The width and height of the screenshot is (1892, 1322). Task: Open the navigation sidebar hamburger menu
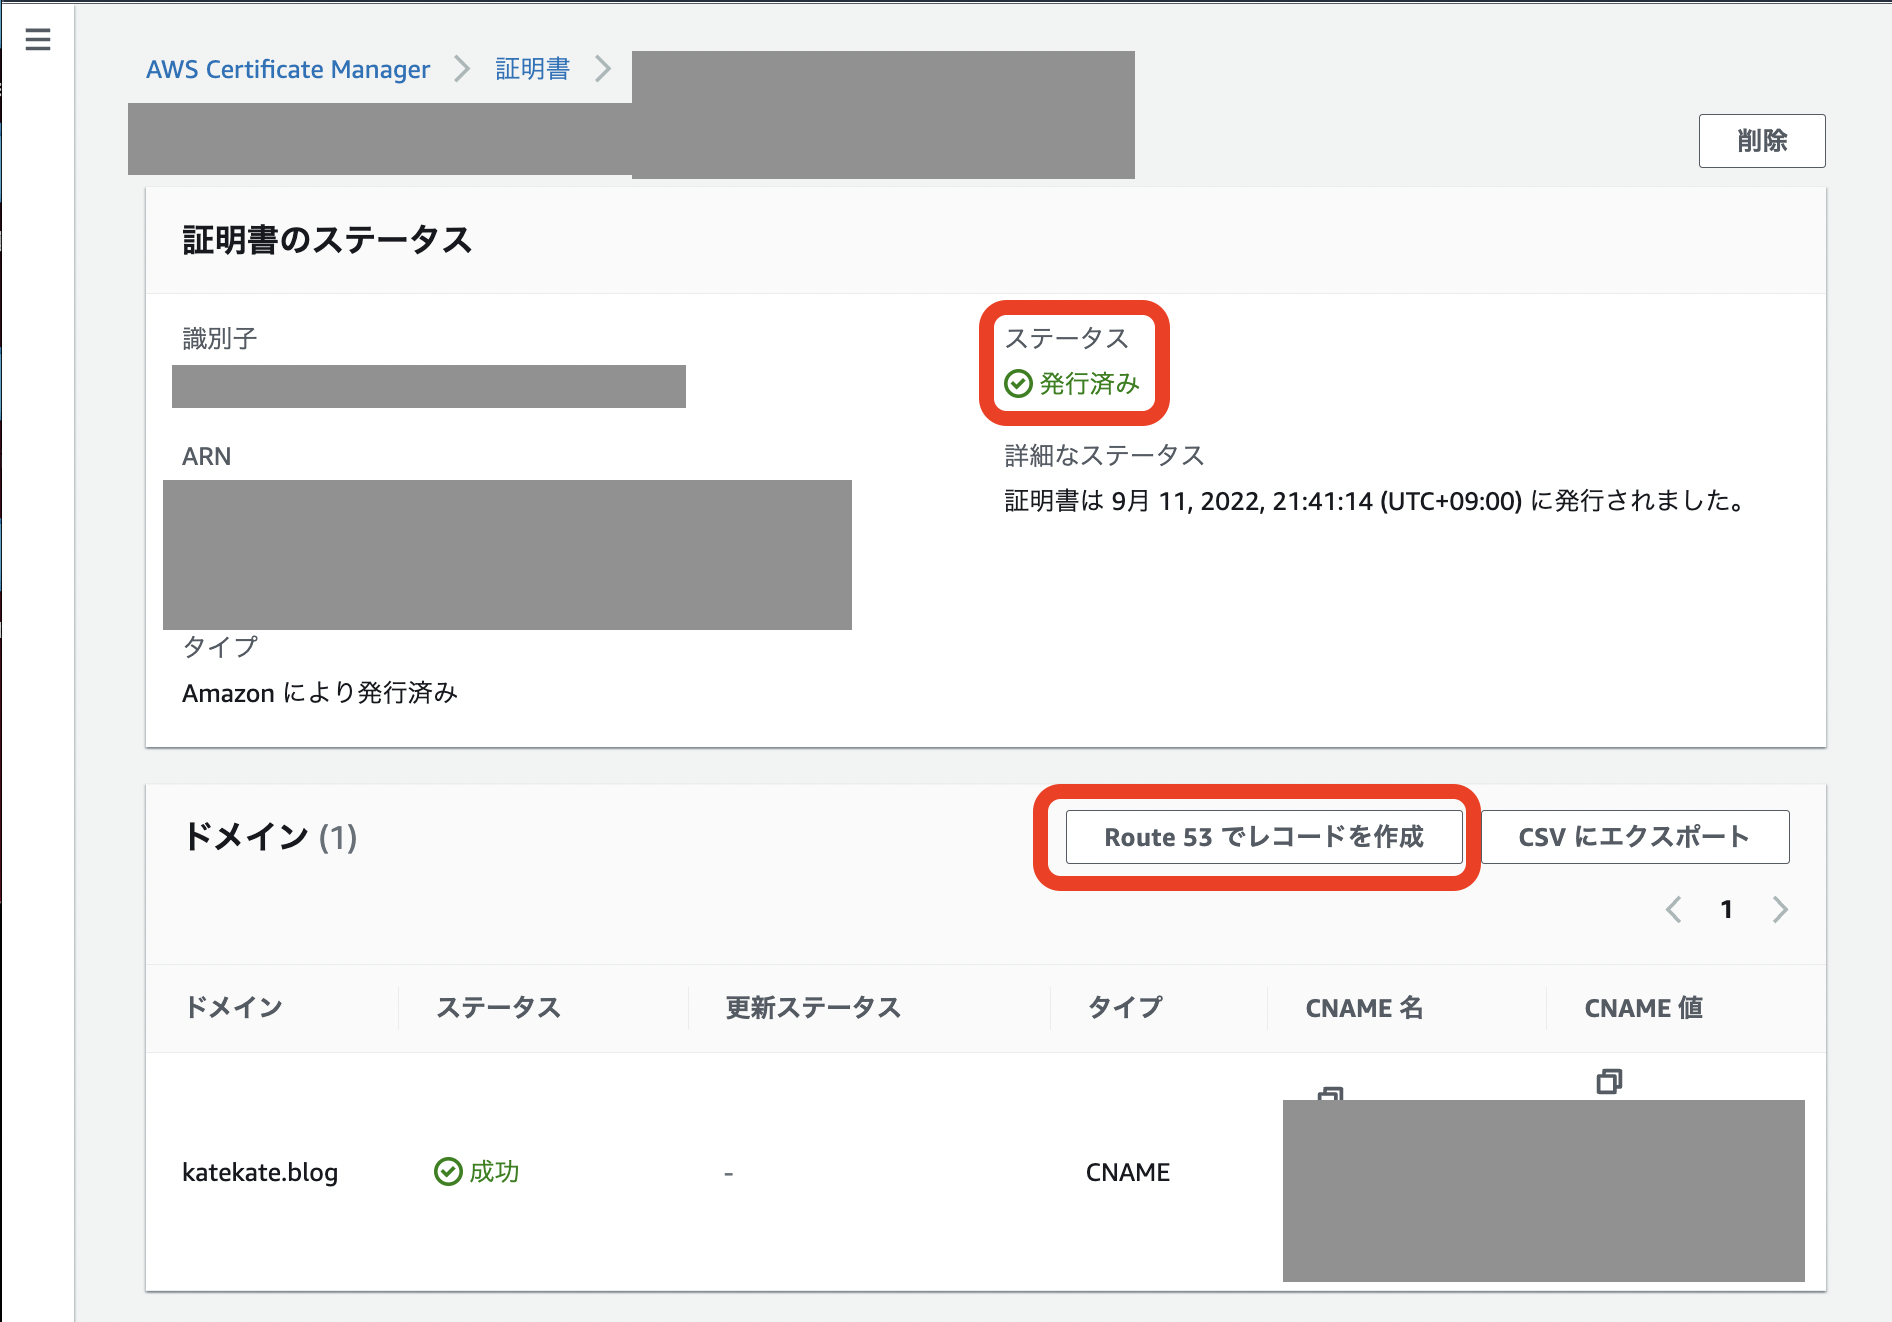pos(38,39)
